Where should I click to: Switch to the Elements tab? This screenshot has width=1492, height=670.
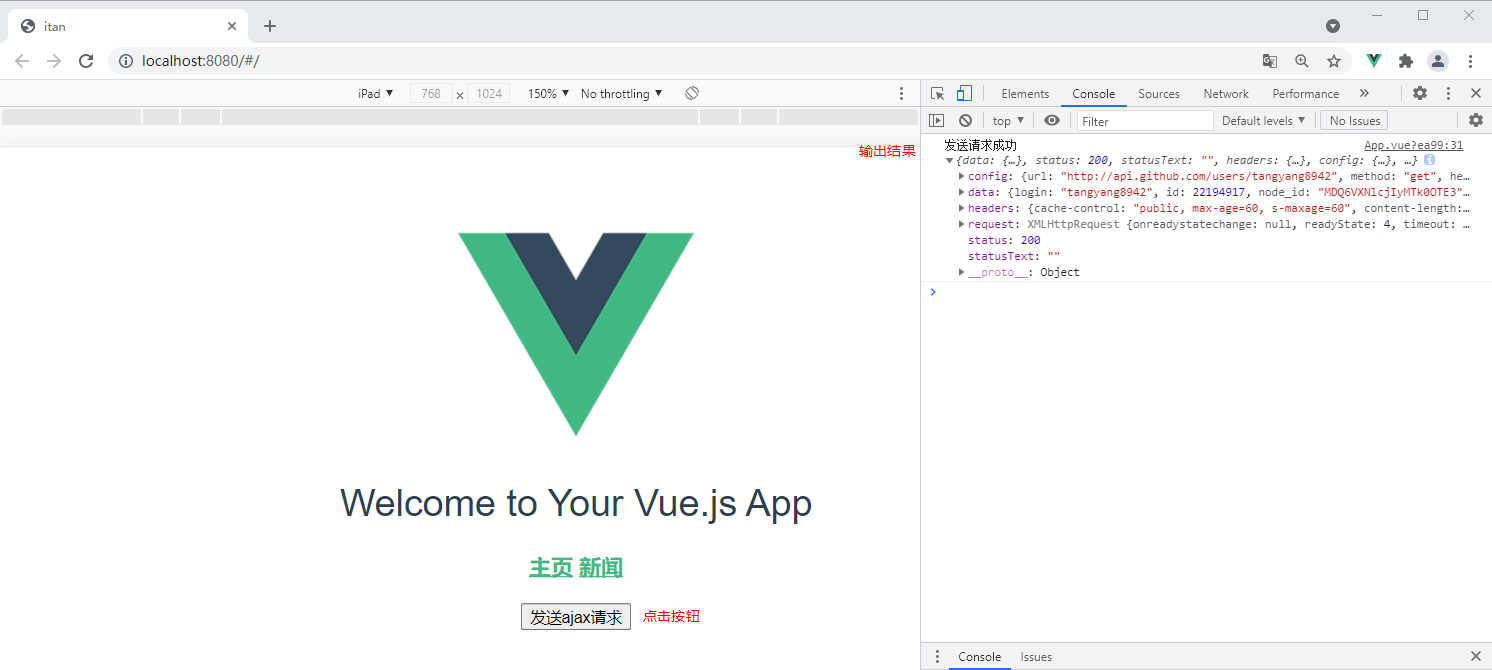pos(1025,93)
